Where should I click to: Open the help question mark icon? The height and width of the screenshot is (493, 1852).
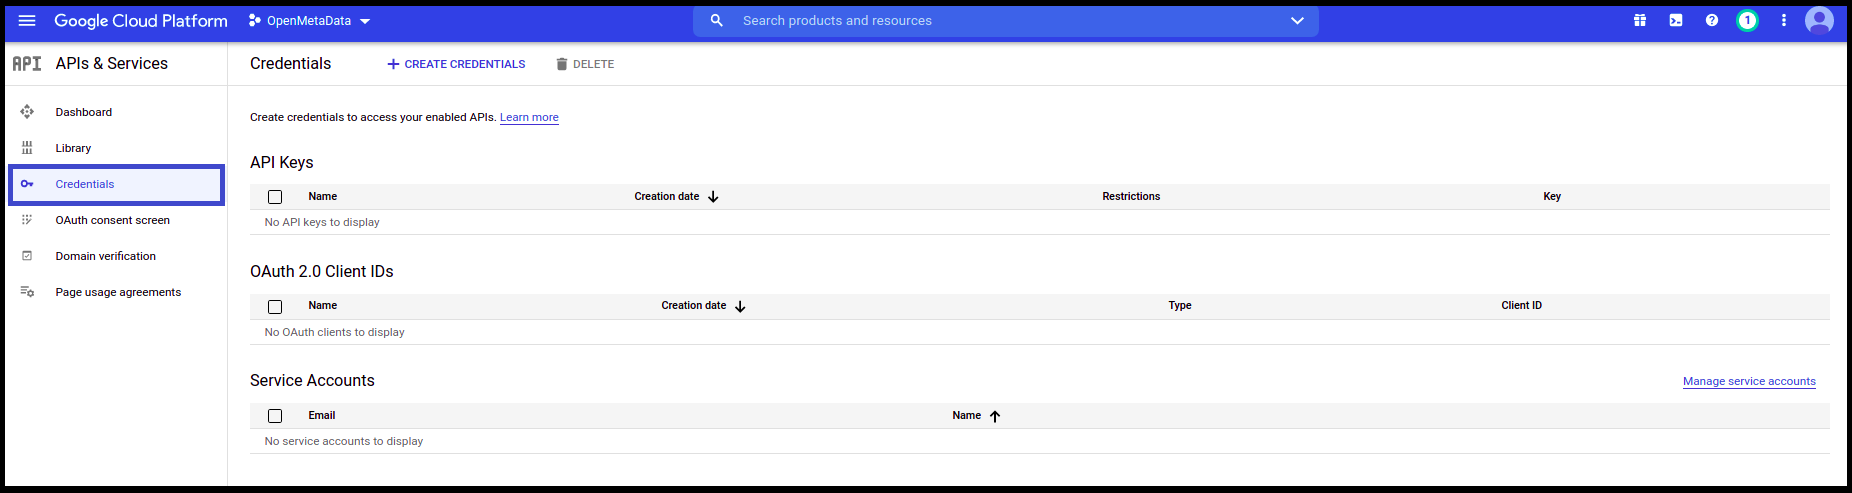(x=1712, y=21)
